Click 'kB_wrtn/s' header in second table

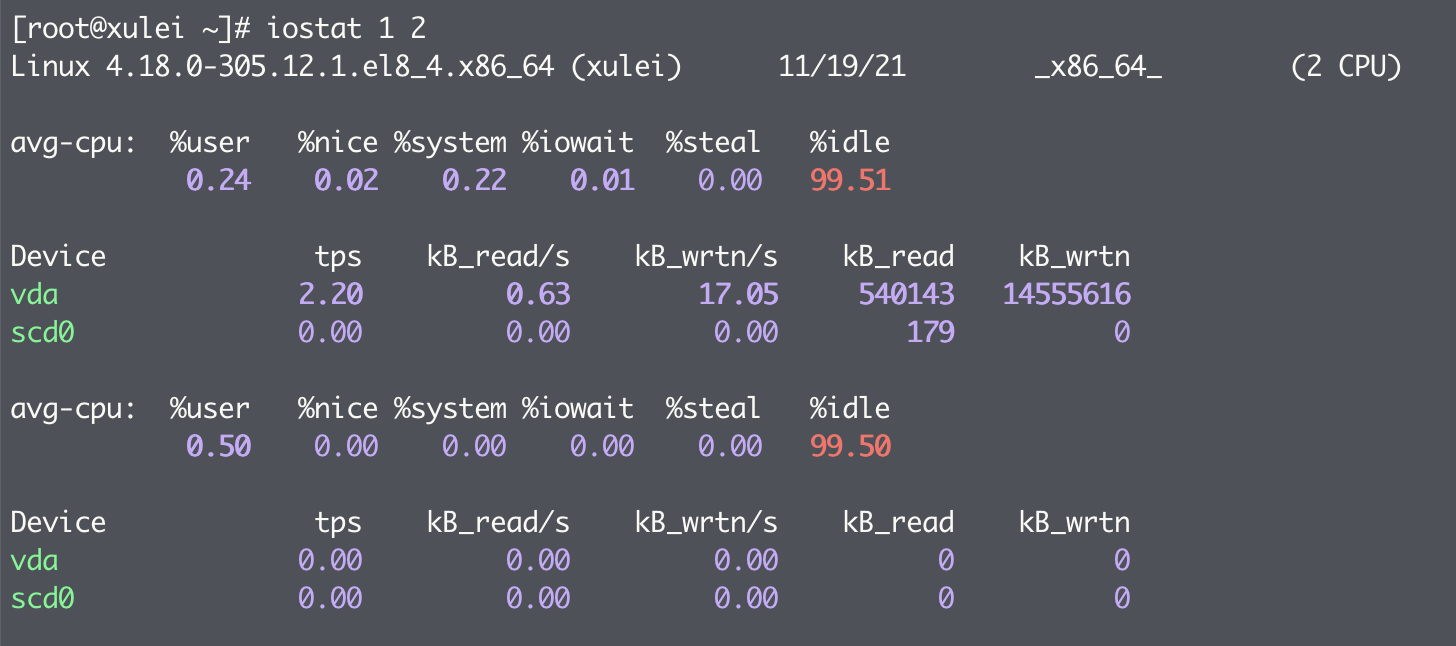click(706, 524)
